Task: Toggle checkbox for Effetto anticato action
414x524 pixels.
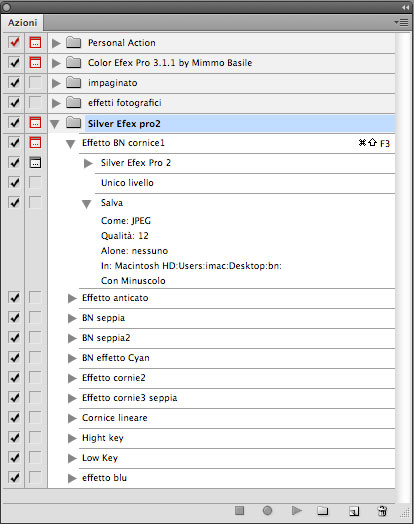Action: [14, 297]
